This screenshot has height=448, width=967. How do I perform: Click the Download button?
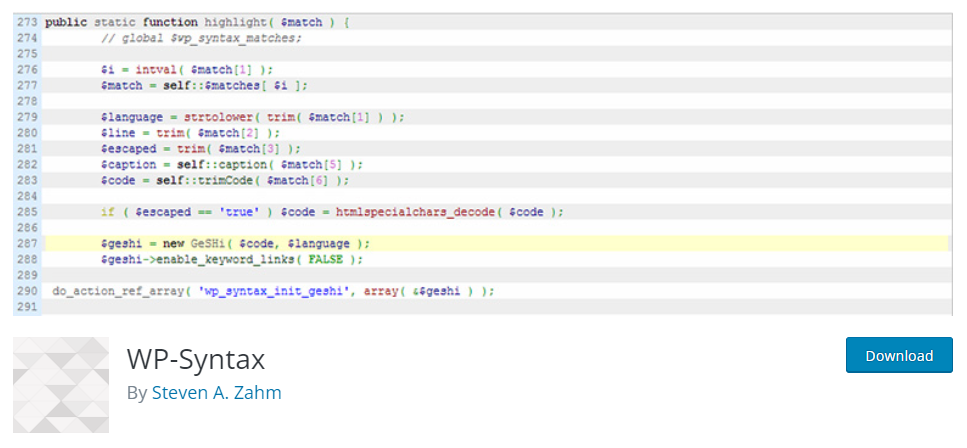pyautogui.click(x=899, y=355)
